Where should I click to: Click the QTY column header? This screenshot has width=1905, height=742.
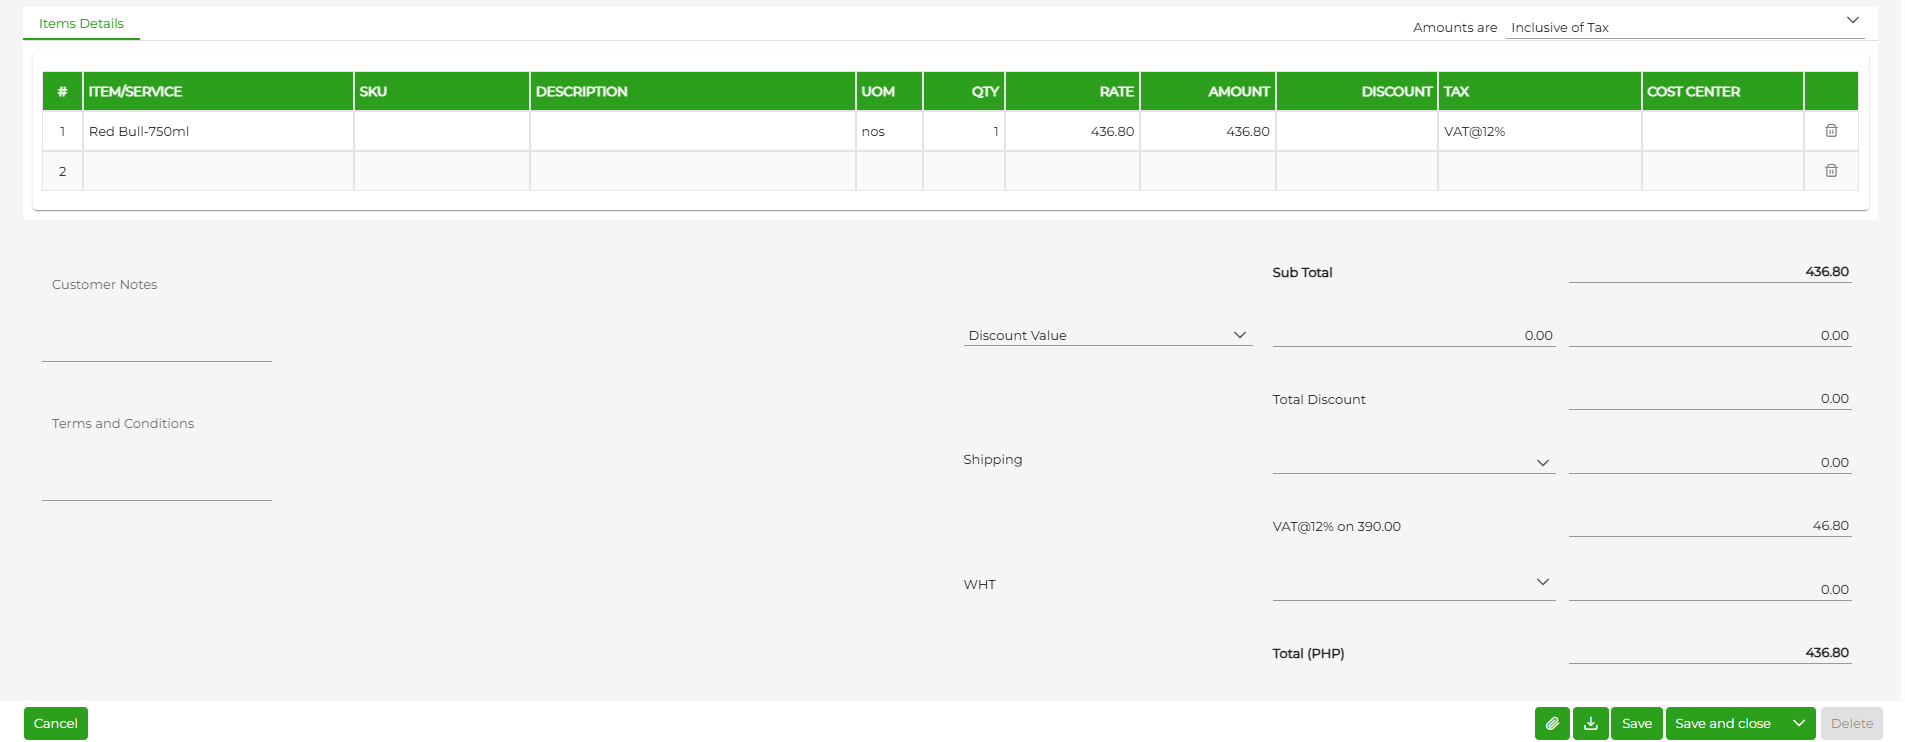[963, 91]
